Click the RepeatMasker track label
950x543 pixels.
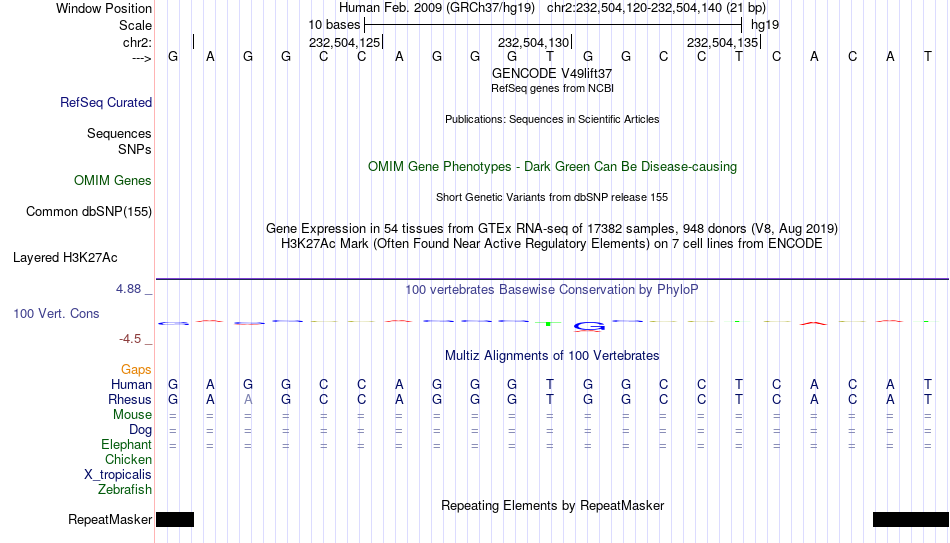tap(110, 519)
